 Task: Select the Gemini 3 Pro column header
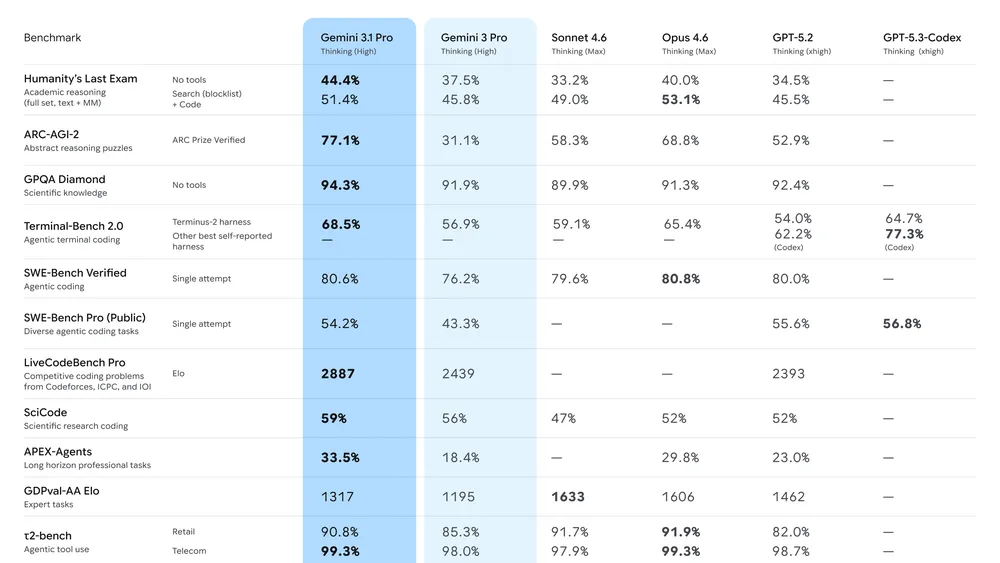tap(473, 38)
